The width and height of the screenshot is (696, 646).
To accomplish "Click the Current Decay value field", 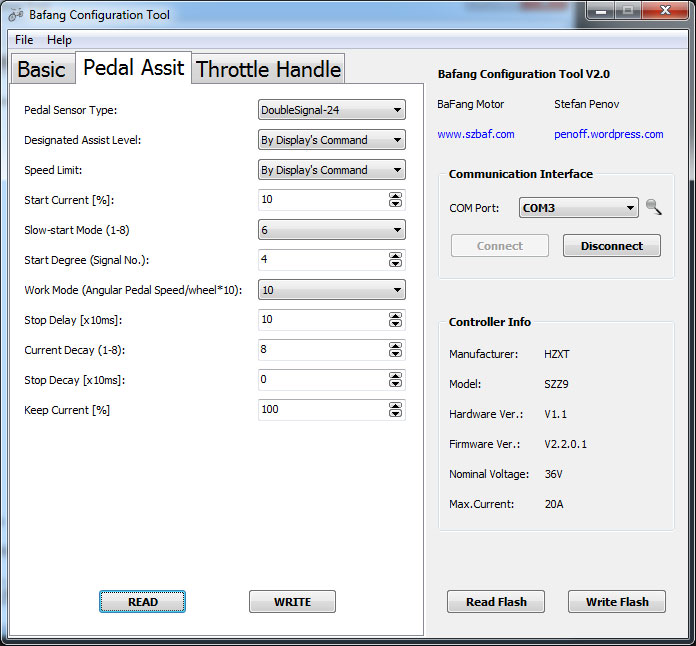I will [322, 350].
